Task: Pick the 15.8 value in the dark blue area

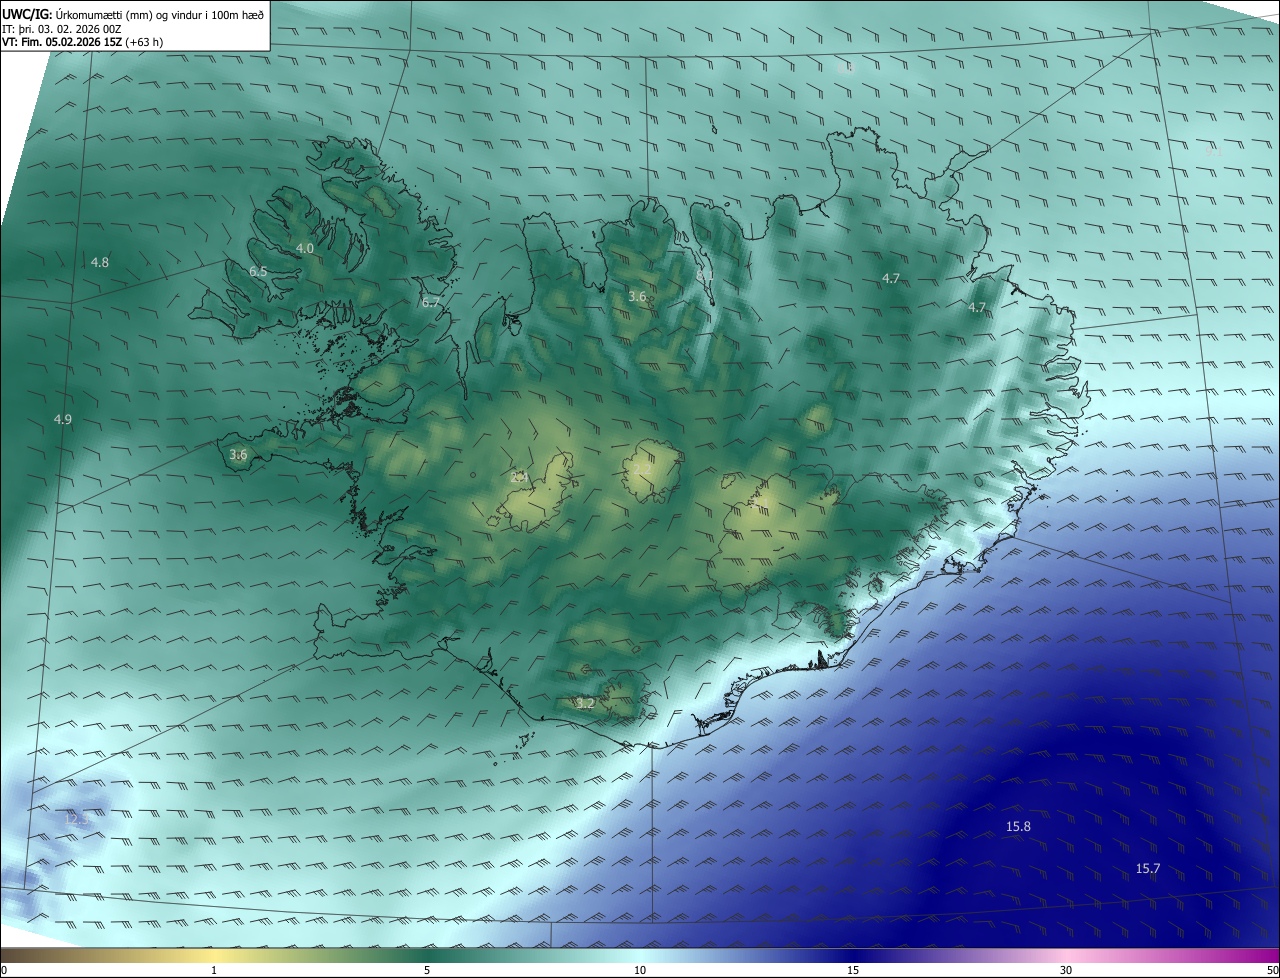Action: pos(1018,826)
